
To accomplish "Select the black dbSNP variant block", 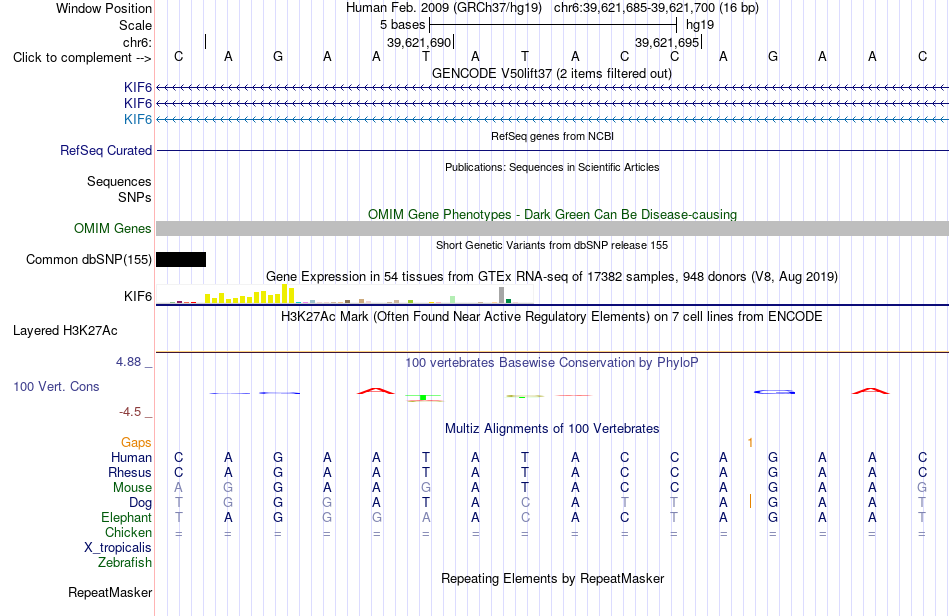I will [181, 259].
